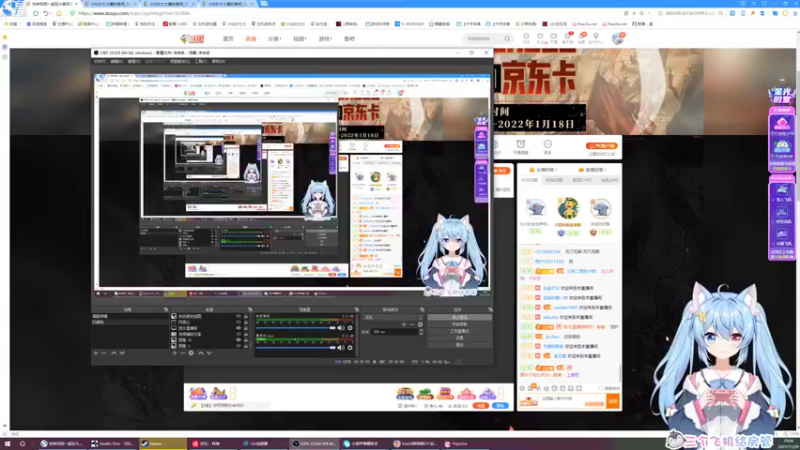Switch to the 直播 live tab
The image size is (800, 450).
tap(251, 39)
